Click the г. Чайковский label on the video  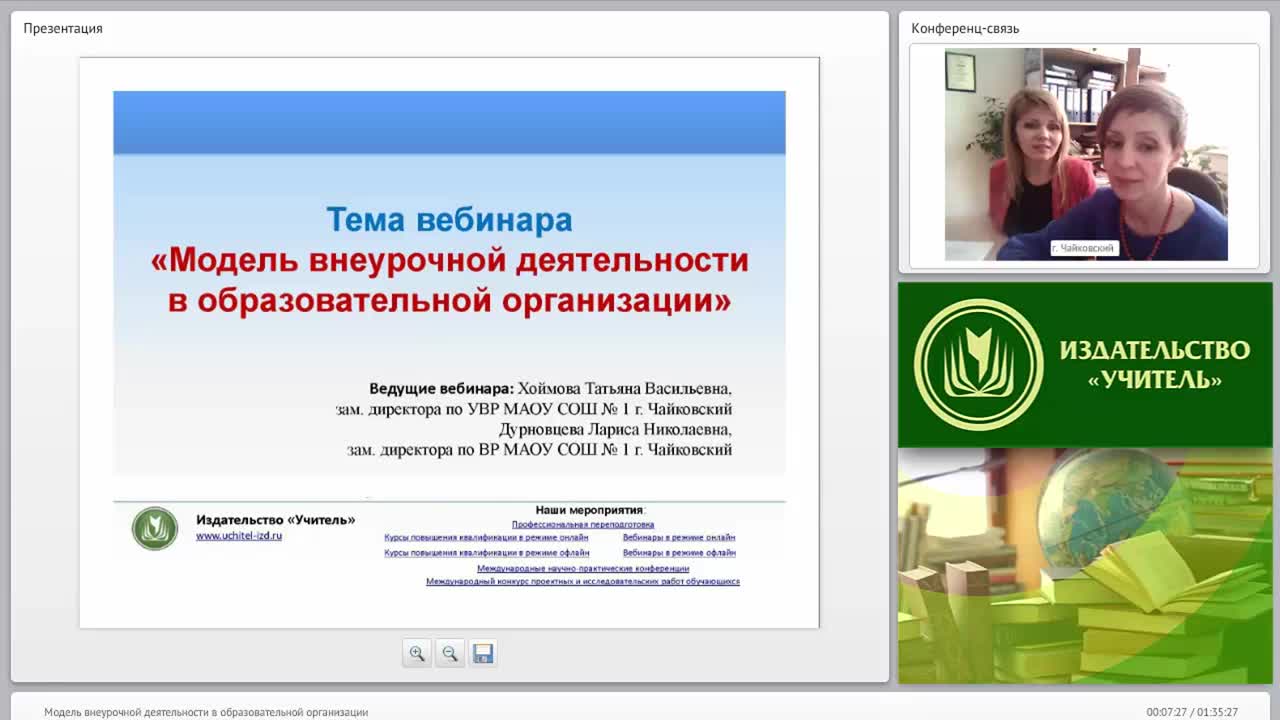pyautogui.click(x=1083, y=247)
